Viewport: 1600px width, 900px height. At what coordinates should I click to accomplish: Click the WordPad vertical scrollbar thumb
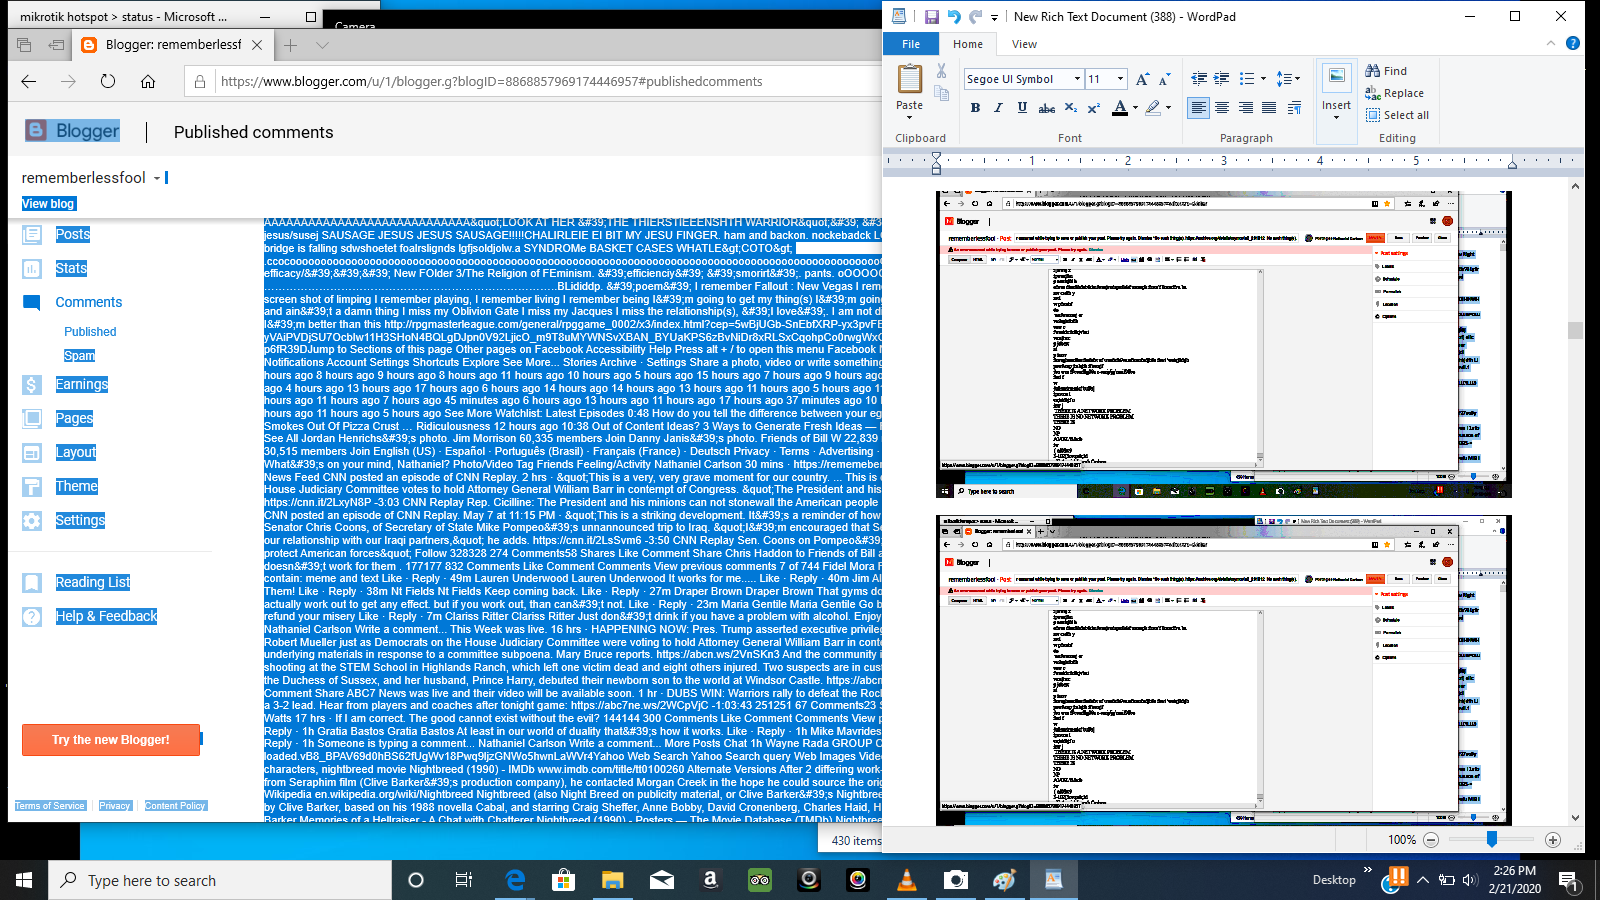[x=1576, y=331]
